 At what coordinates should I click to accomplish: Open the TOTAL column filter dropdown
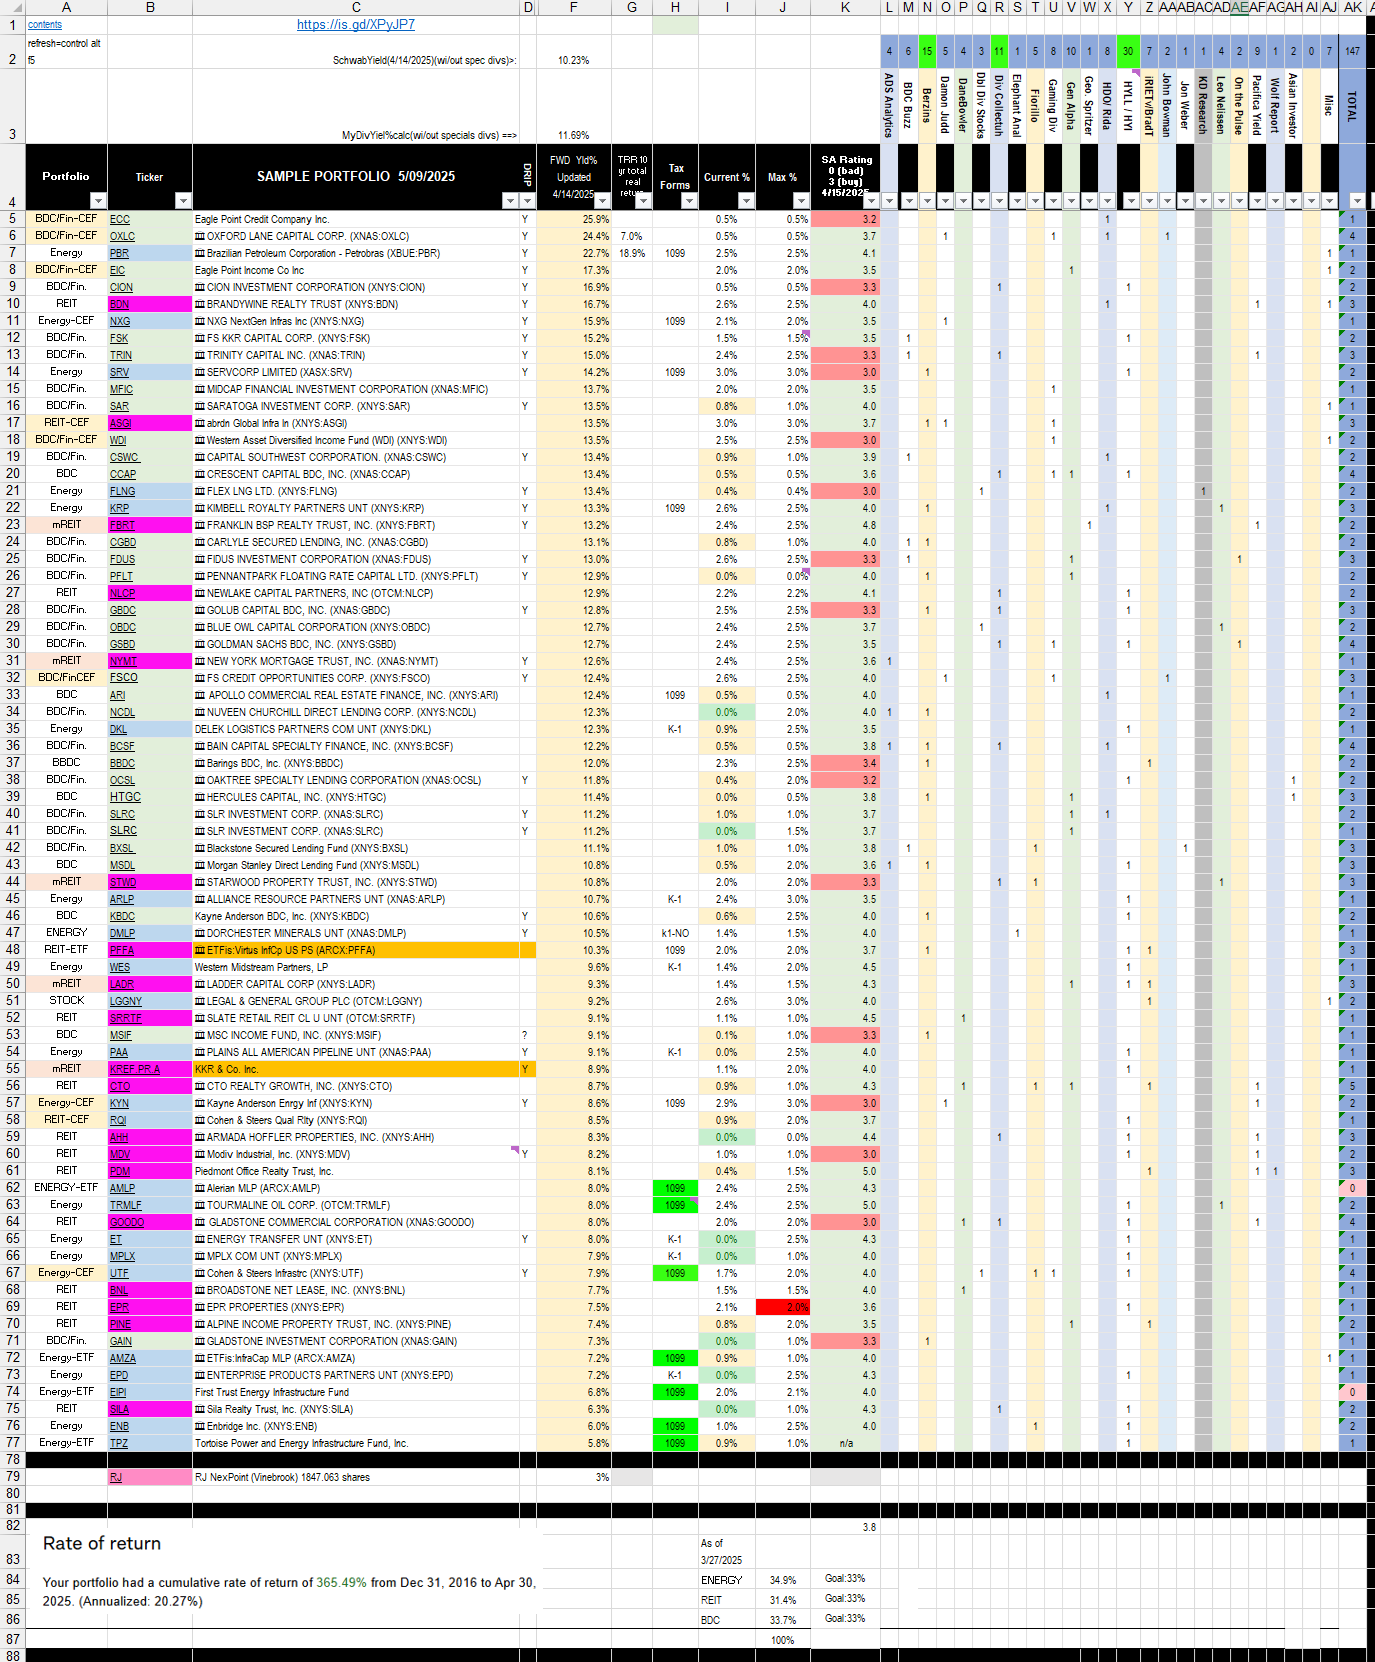1356,201
